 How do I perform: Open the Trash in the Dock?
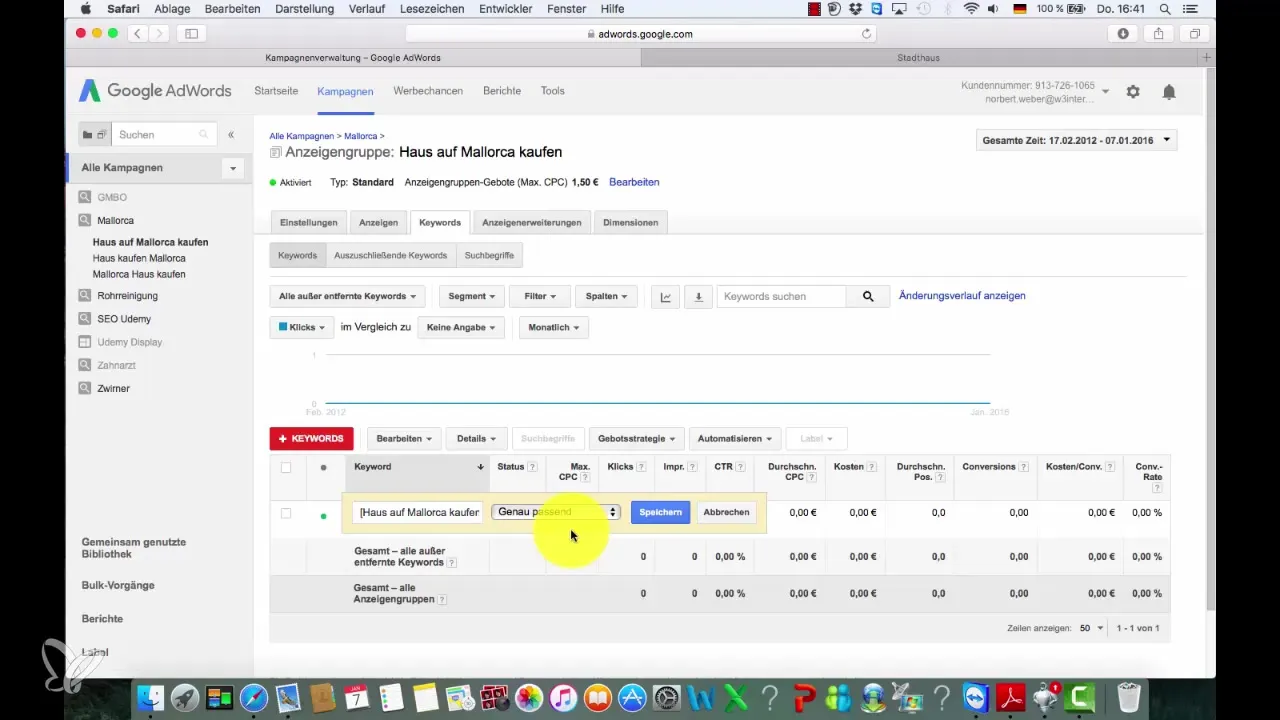click(x=1128, y=697)
